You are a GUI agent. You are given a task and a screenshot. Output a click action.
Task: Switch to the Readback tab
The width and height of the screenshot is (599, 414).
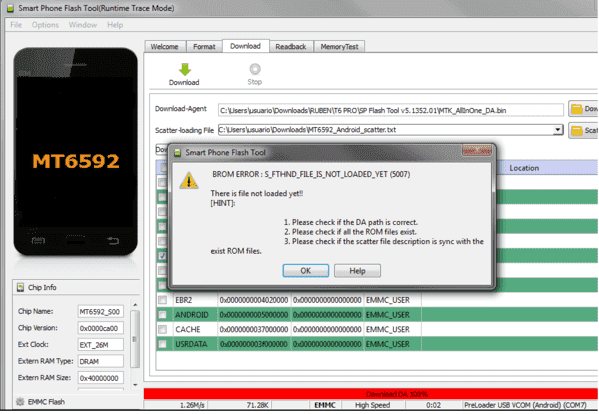coord(291,47)
